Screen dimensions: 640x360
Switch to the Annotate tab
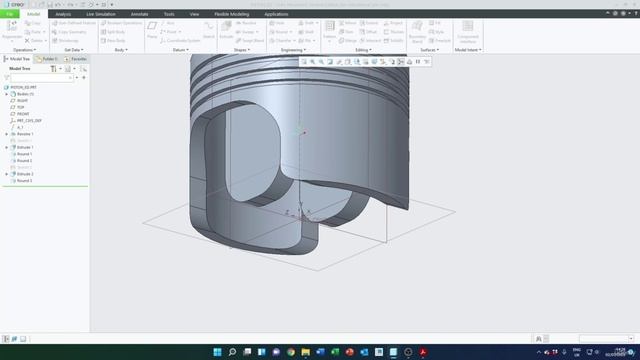pos(139,14)
